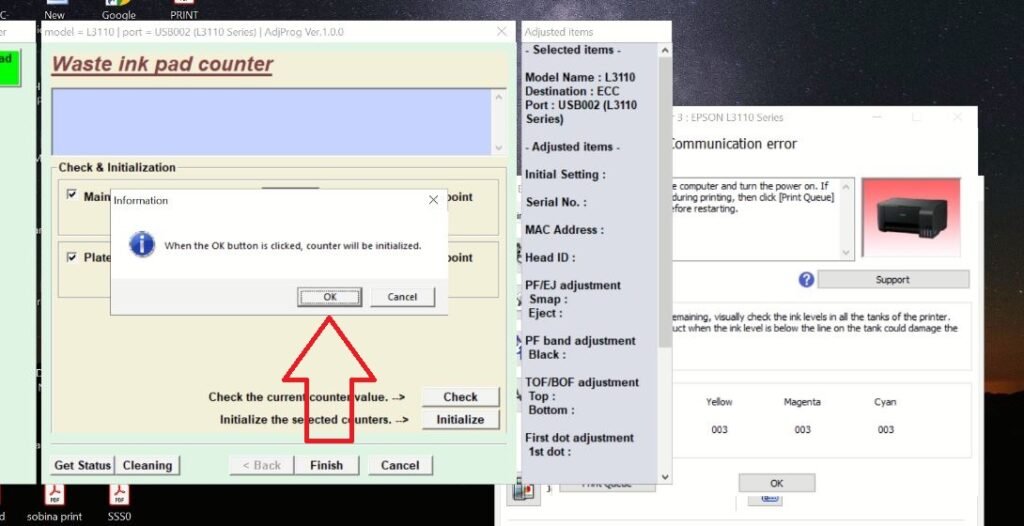Click Cancel in the Information dialog
Viewport: 1024px width, 526px height.
(402, 297)
